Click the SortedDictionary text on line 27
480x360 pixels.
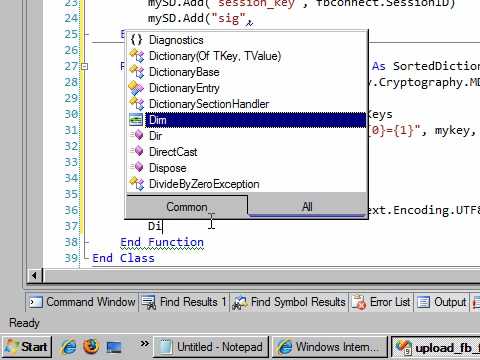click(x=436, y=66)
